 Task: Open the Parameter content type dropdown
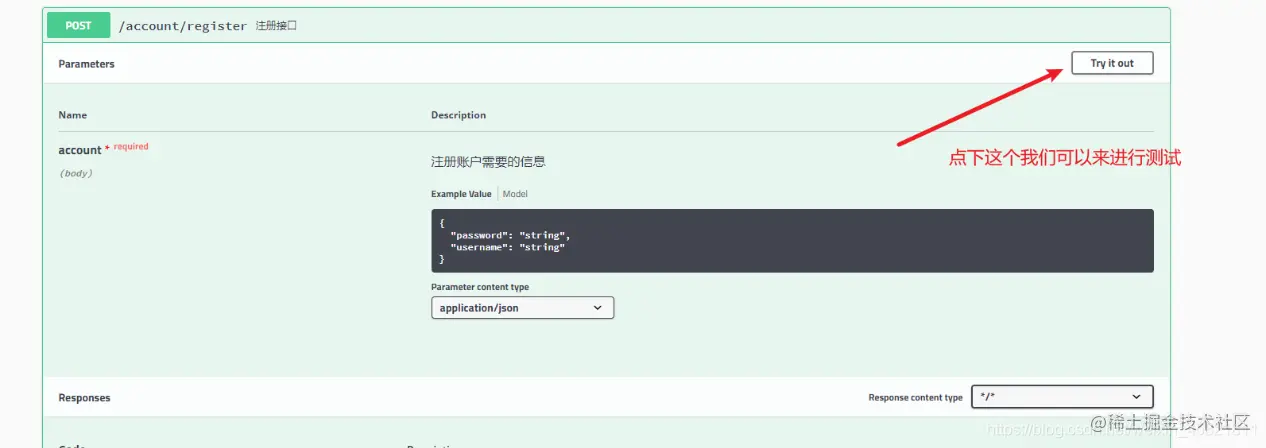tap(522, 308)
